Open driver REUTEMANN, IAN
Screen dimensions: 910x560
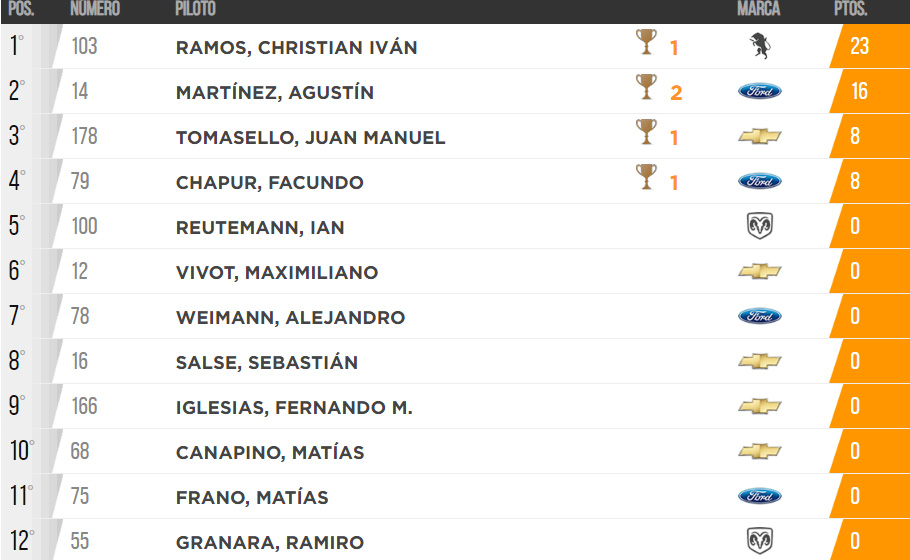point(260,227)
